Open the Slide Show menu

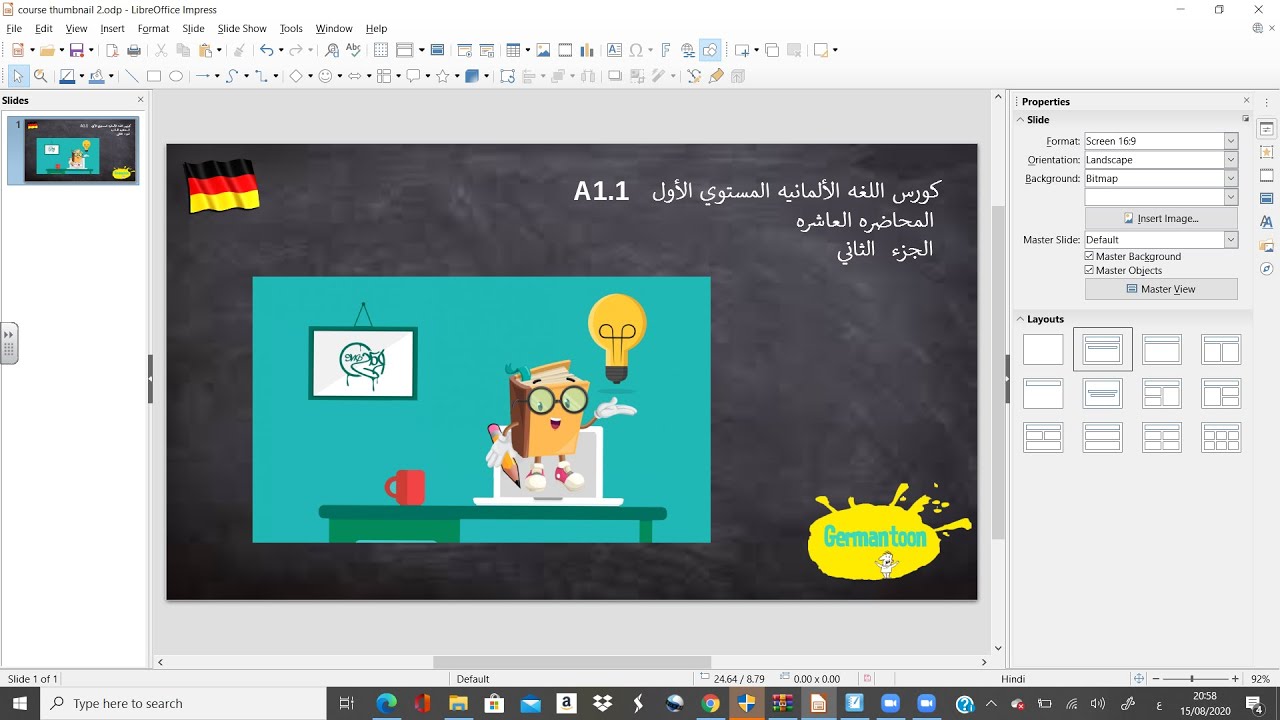coord(242,29)
